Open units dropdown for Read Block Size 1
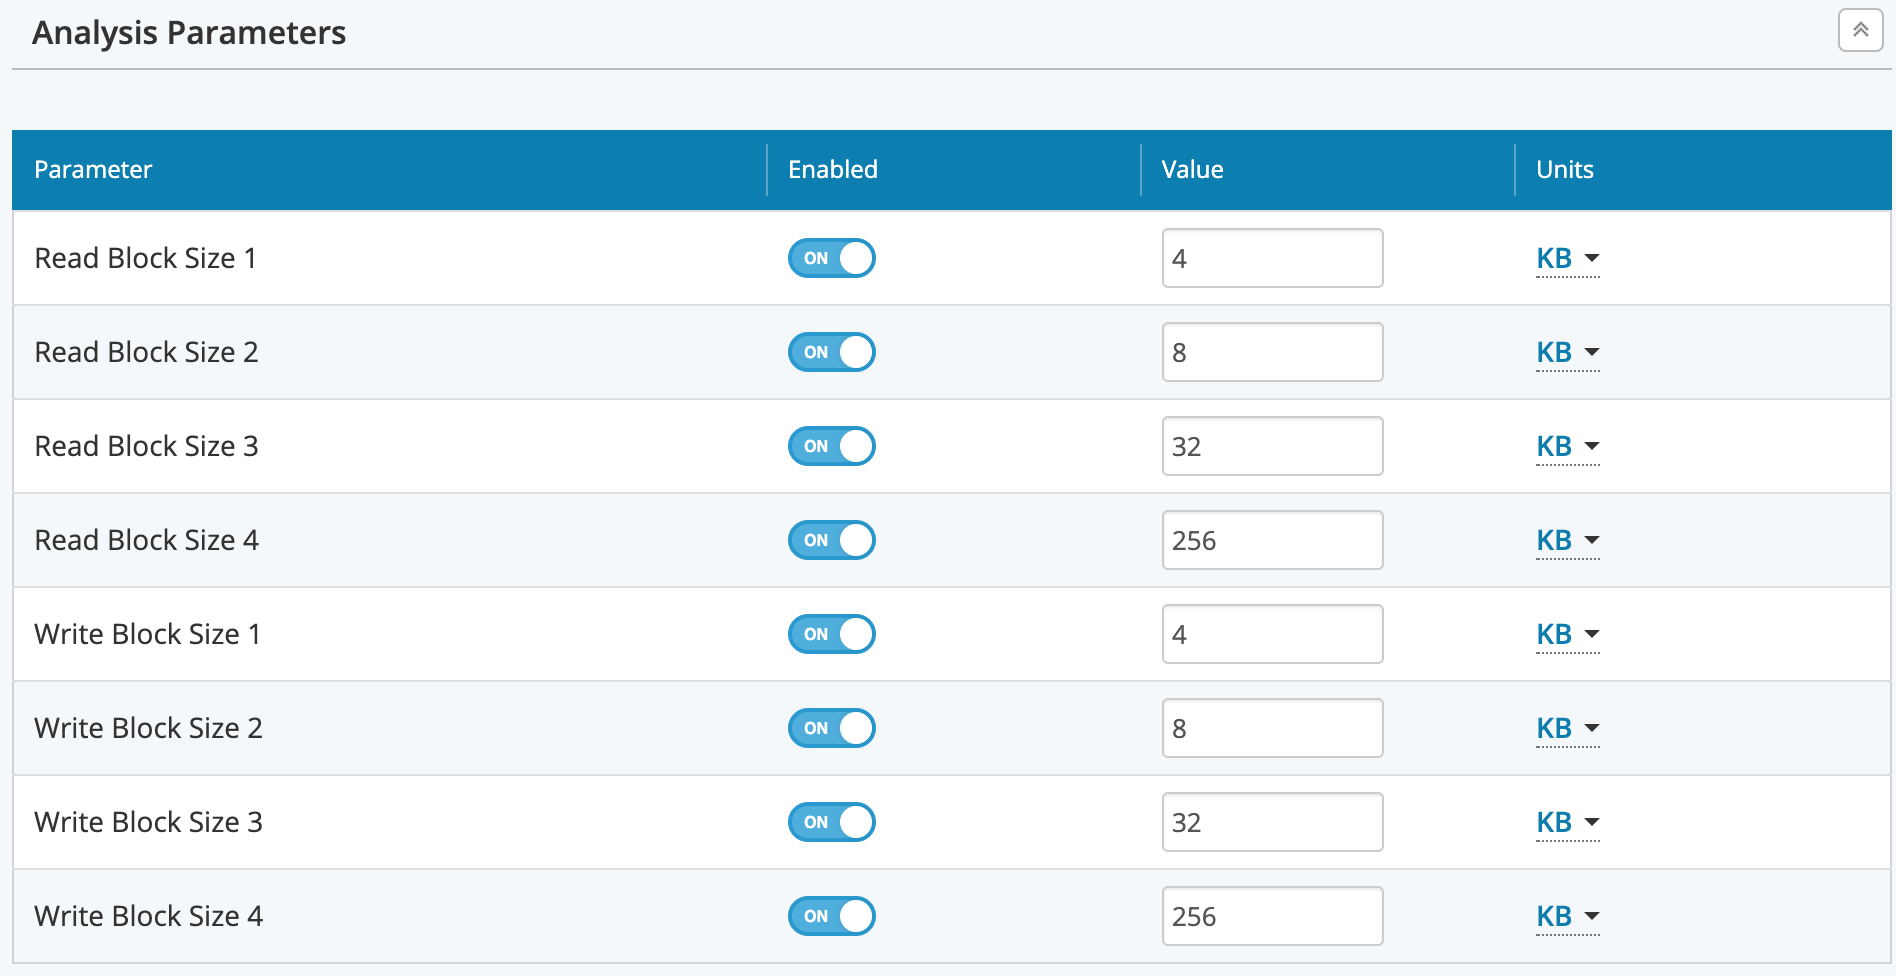The height and width of the screenshot is (976, 1896). (x=1568, y=259)
